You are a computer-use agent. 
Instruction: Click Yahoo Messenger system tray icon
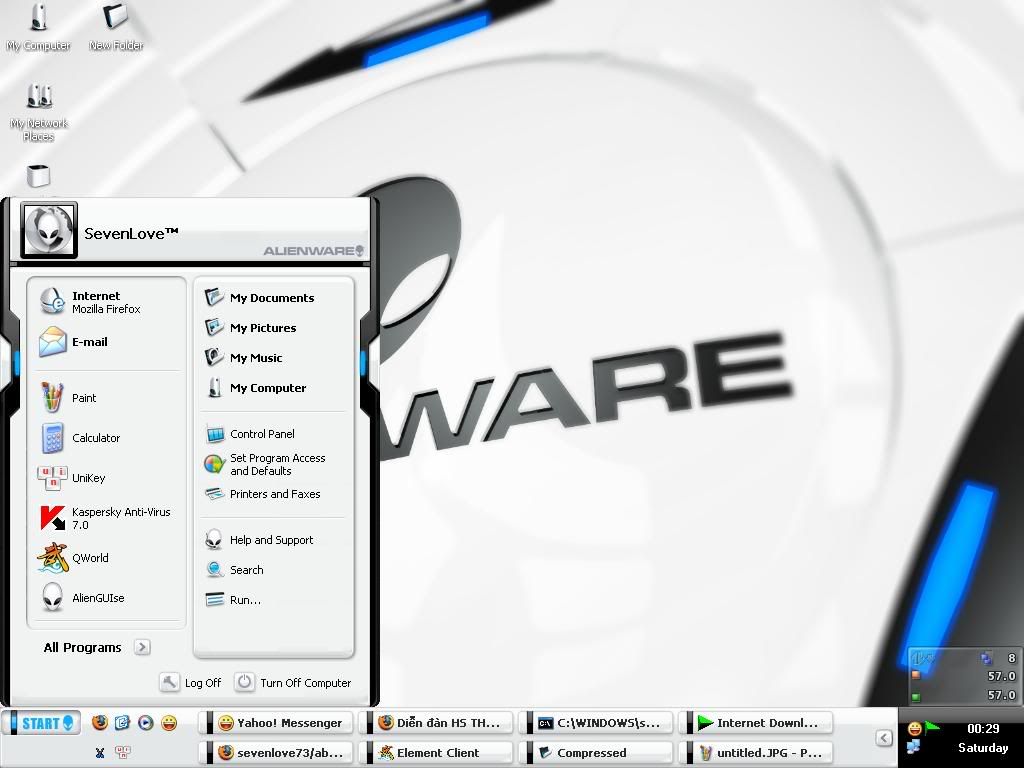point(914,728)
